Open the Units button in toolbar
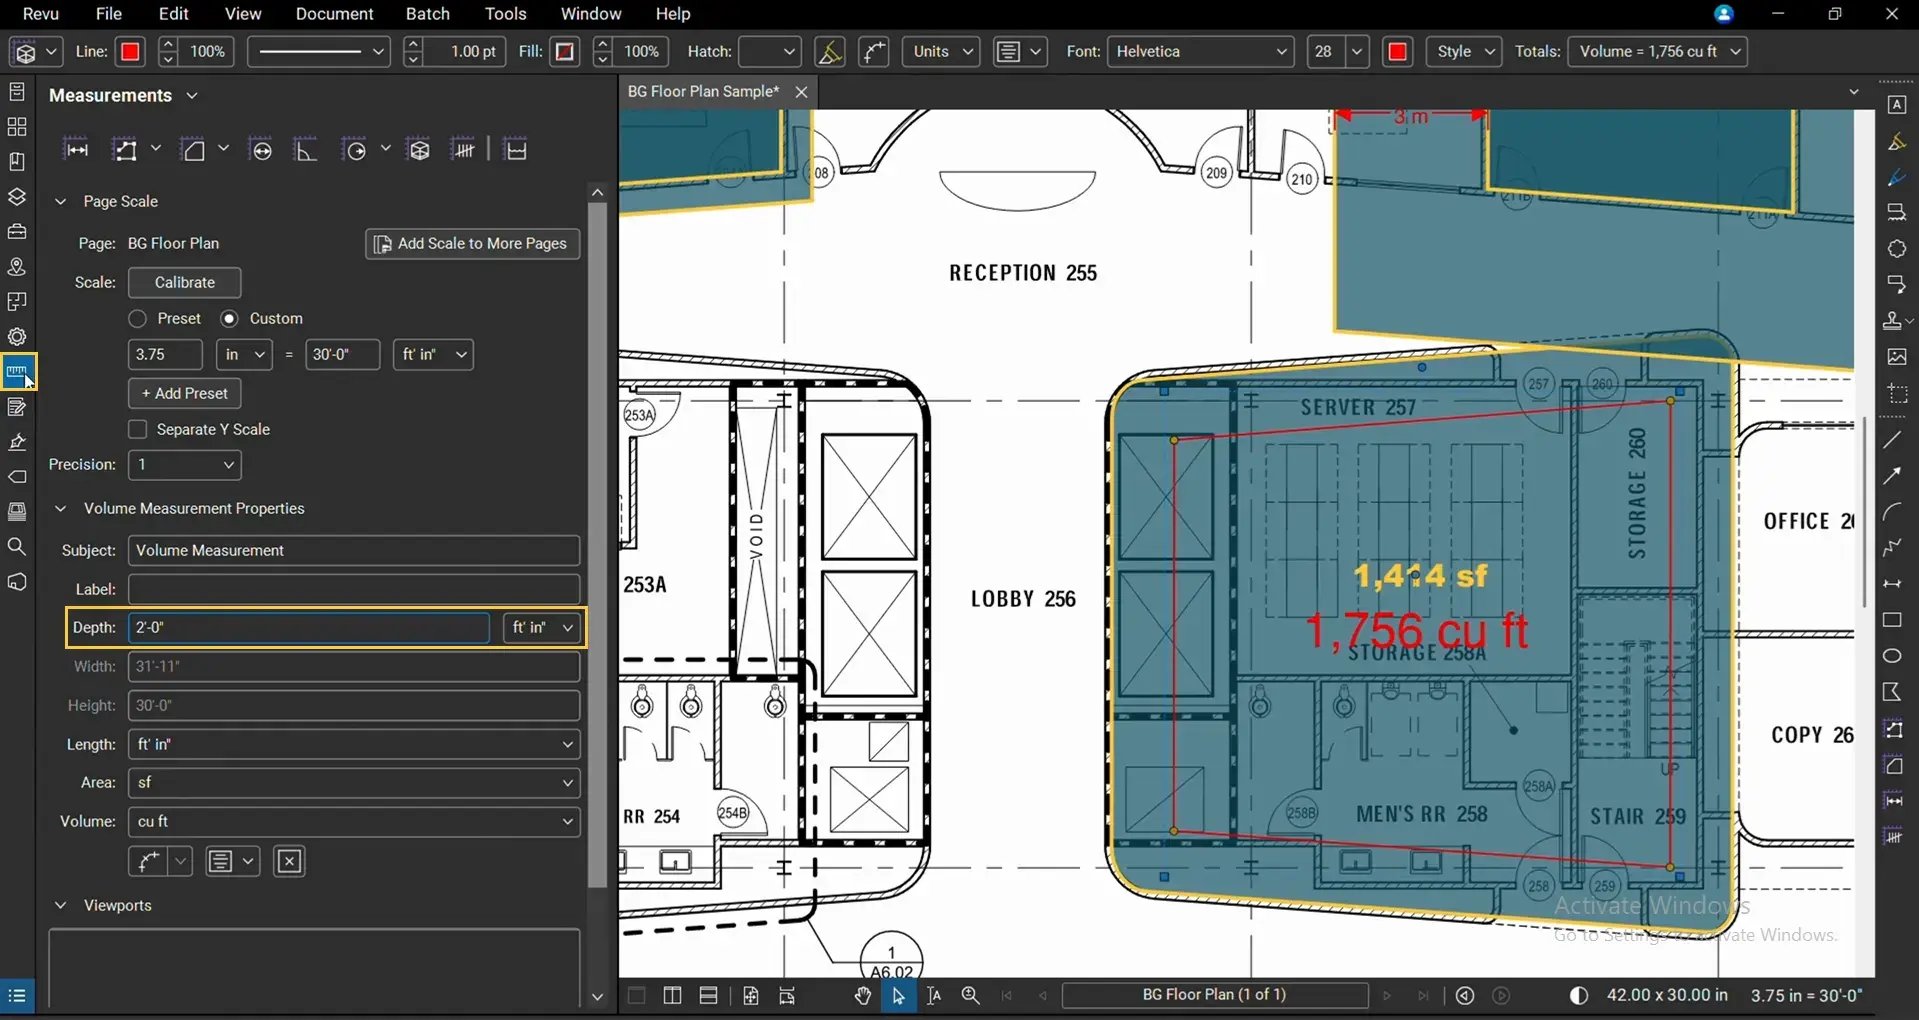This screenshot has width=1919, height=1020. pyautogui.click(x=941, y=52)
